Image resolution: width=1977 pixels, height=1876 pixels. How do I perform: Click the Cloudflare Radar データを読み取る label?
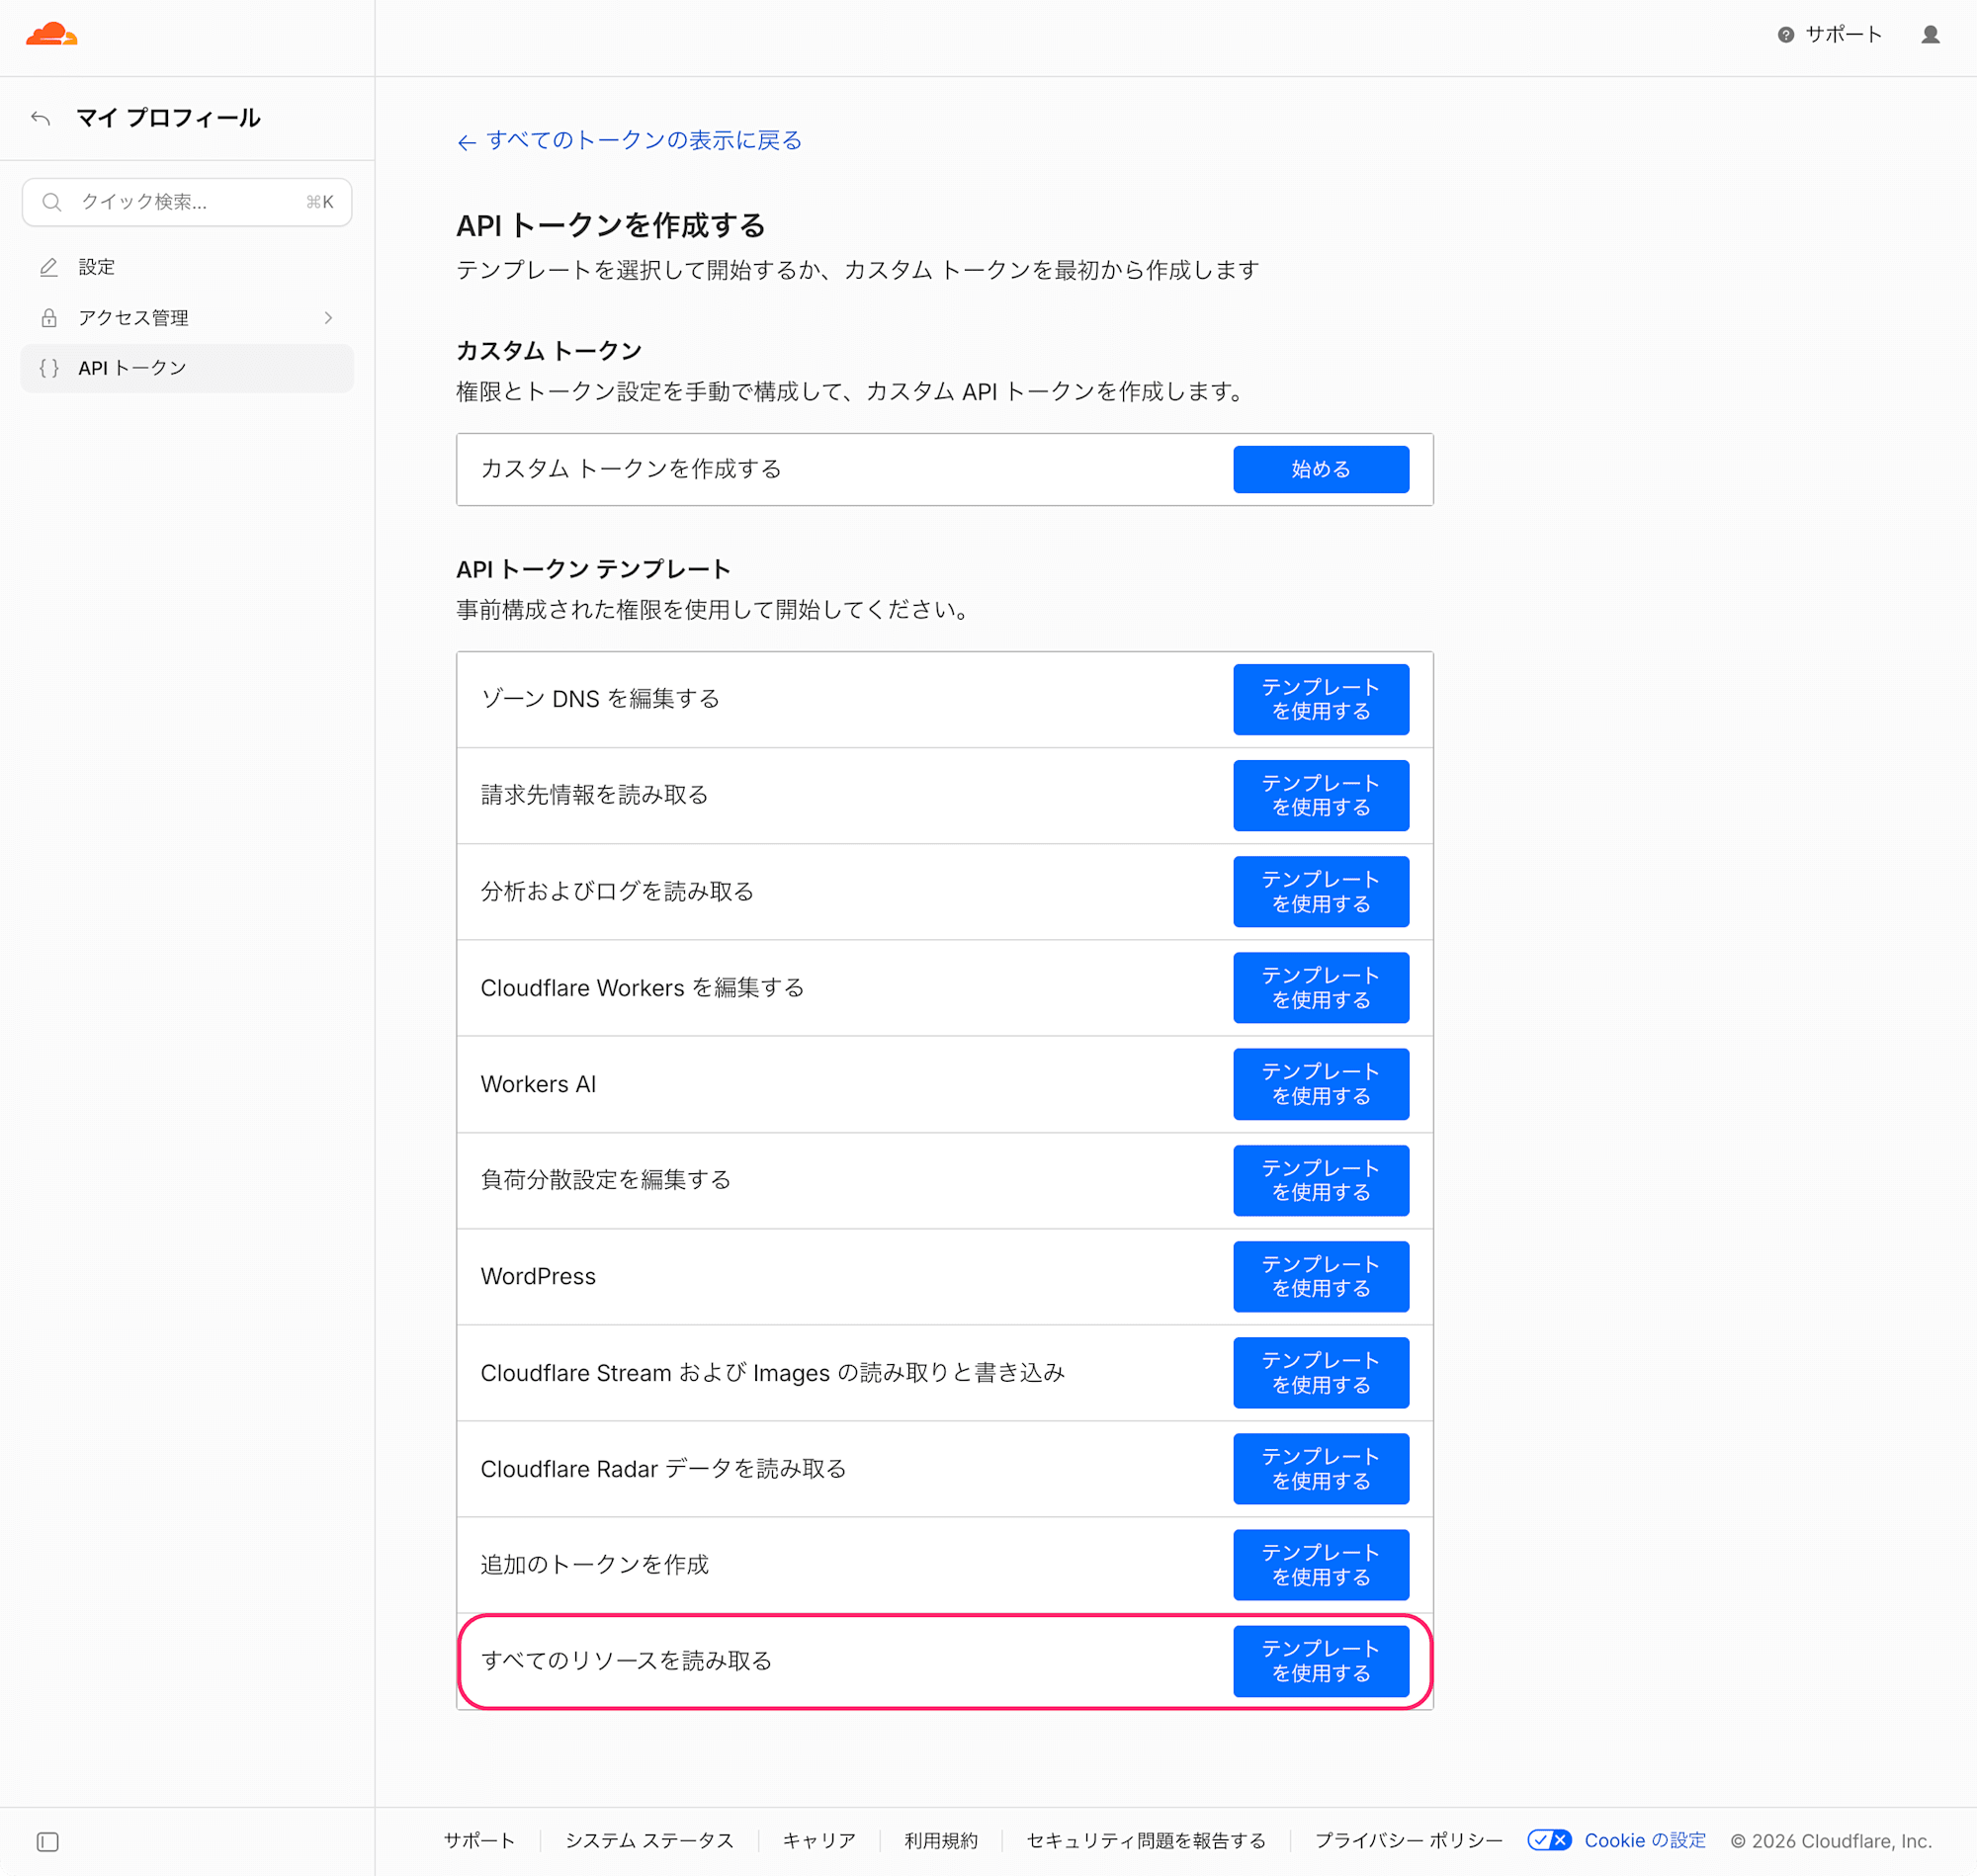point(663,1469)
